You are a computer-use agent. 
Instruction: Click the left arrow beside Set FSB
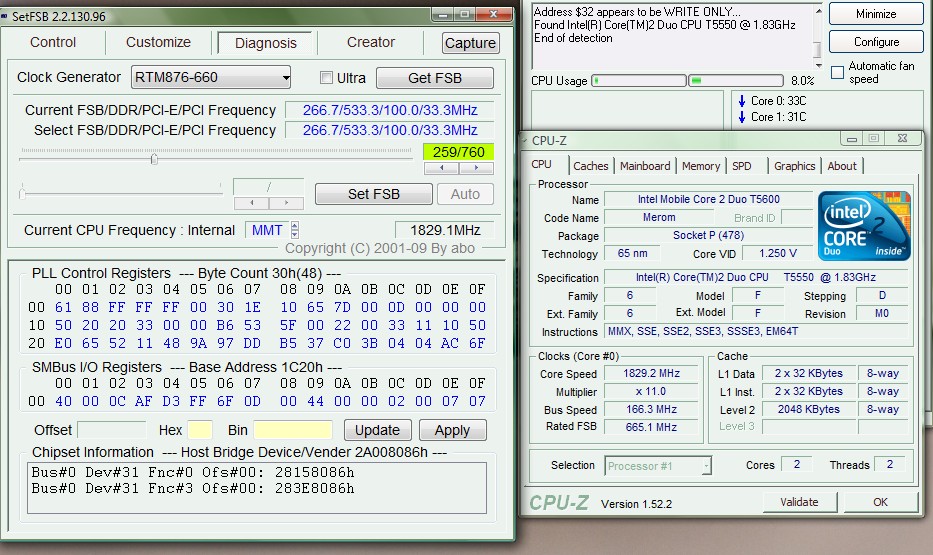point(252,203)
